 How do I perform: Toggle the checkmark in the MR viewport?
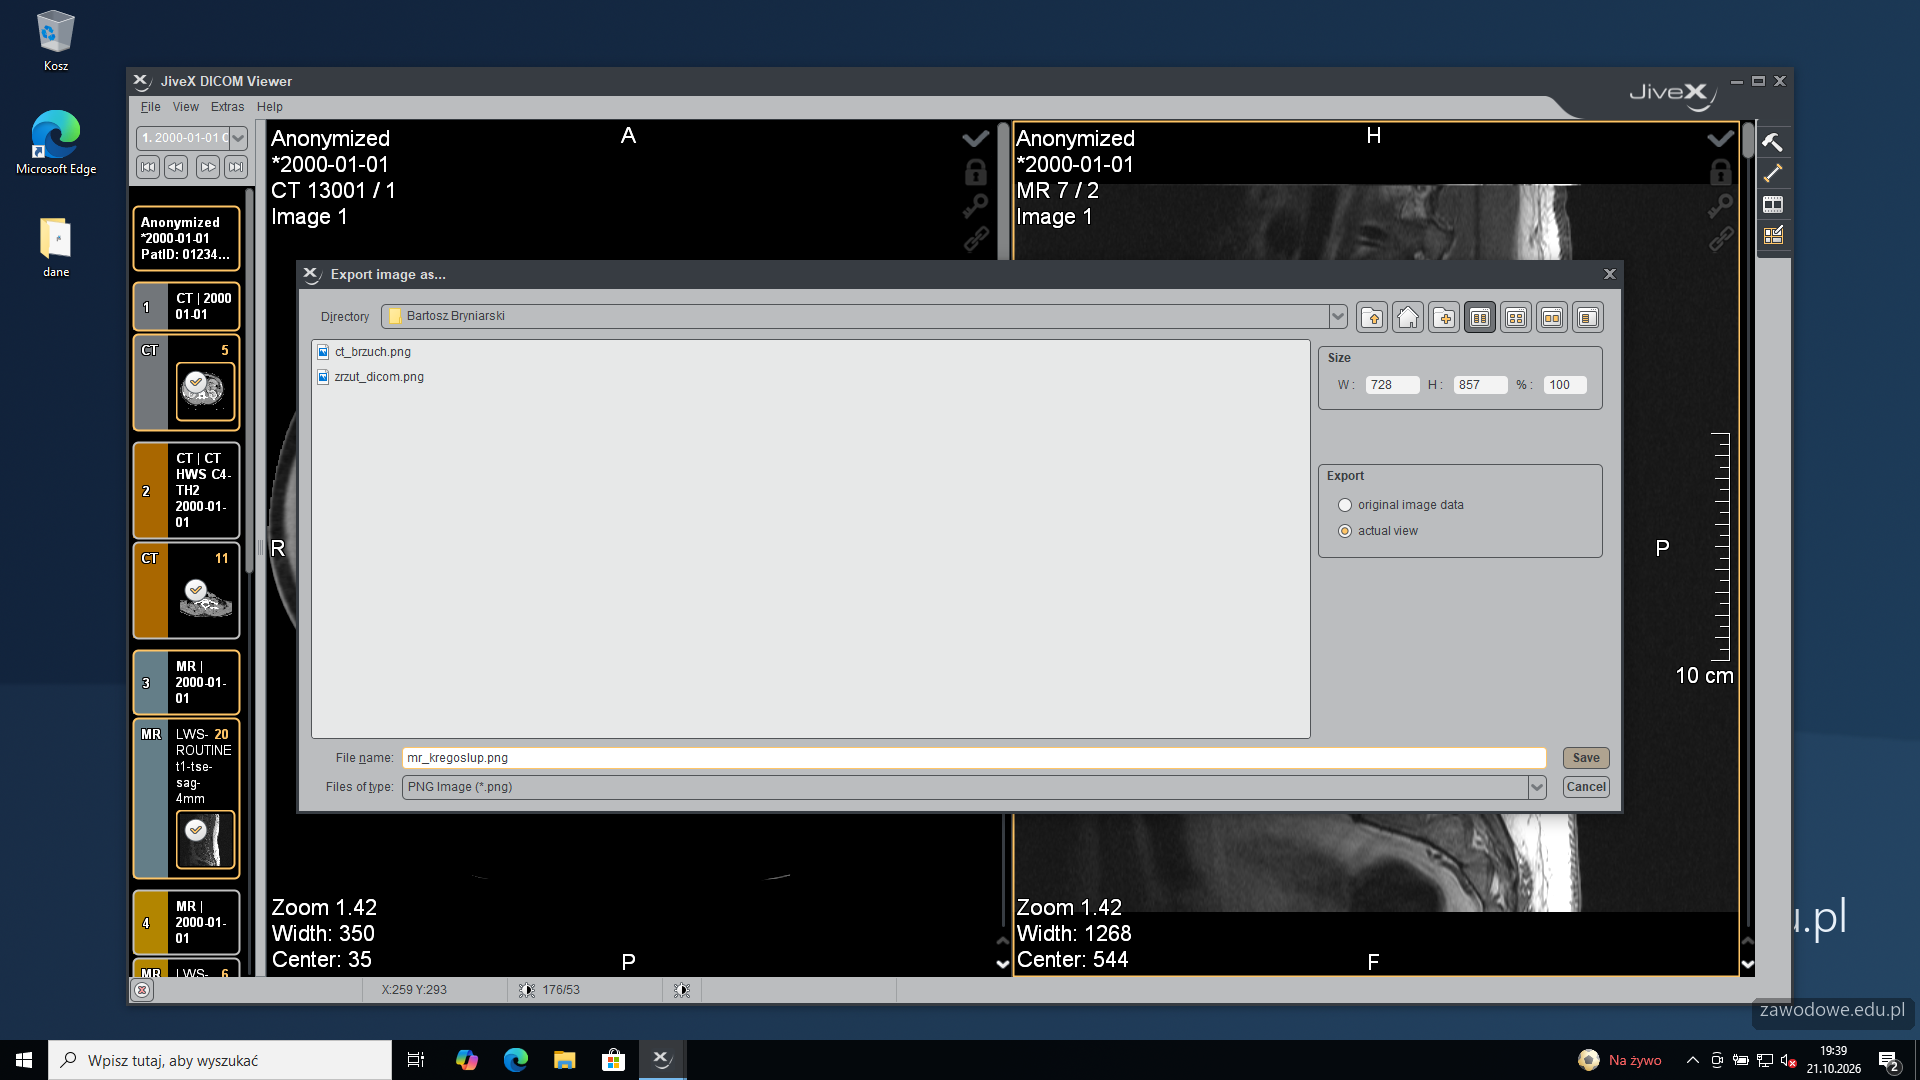pyautogui.click(x=1720, y=138)
